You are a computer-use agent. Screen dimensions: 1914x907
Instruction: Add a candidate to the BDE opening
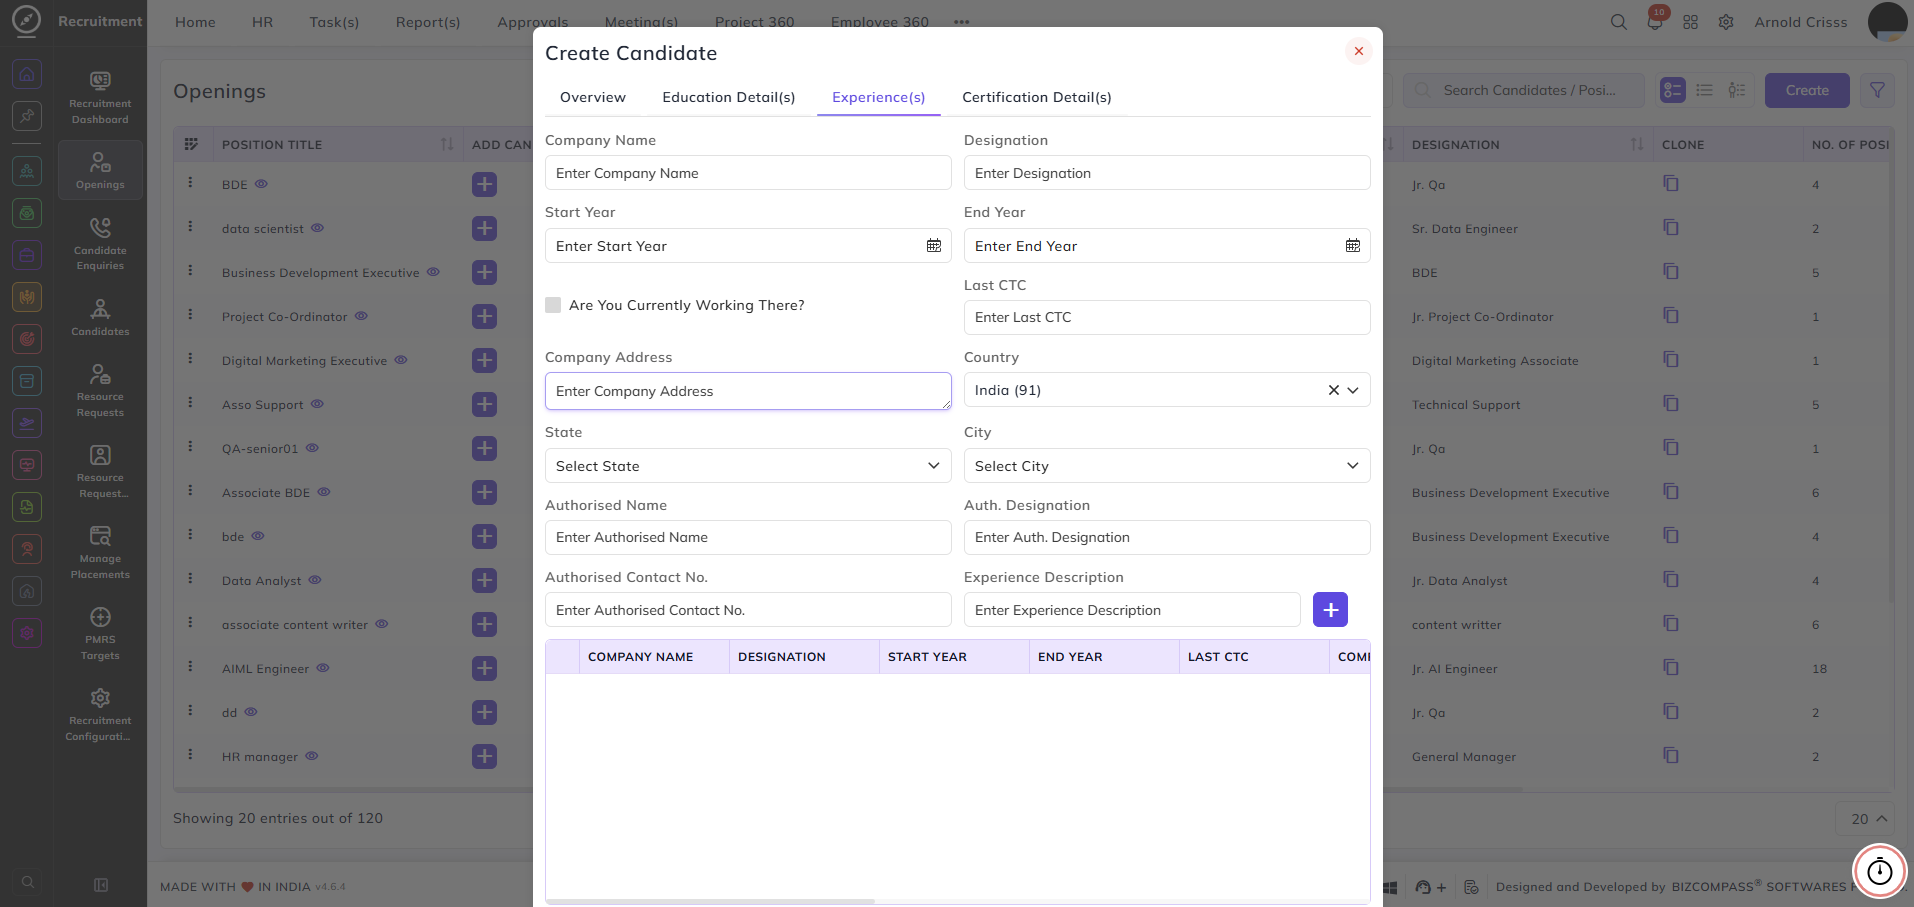(x=484, y=184)
